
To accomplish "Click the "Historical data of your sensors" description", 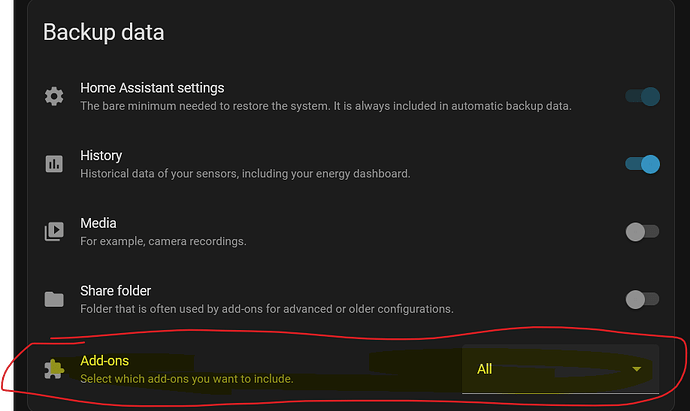I will [245, 173].
